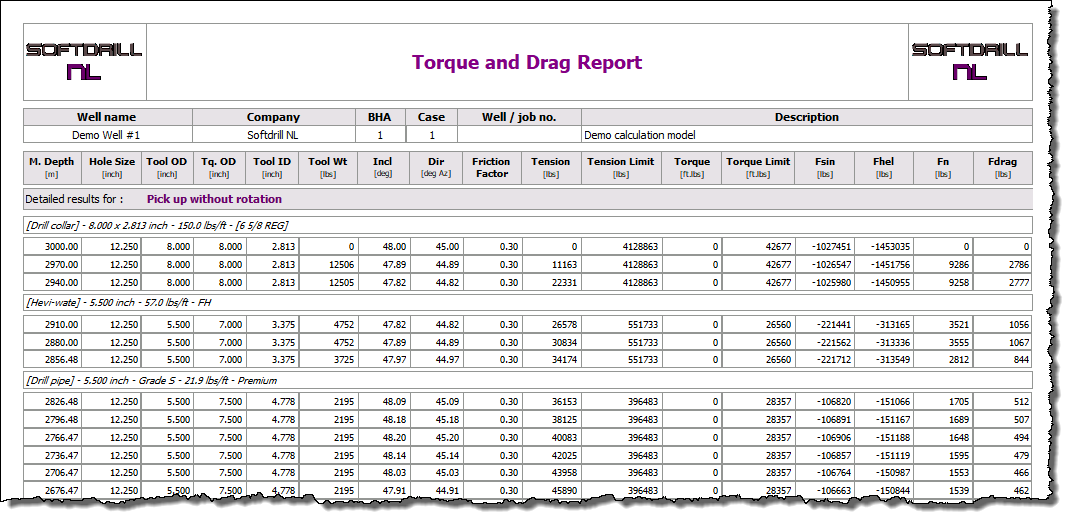1070x519 pixels.
Task: Click the Demo Well #1 cell
Action: point(107,134)
